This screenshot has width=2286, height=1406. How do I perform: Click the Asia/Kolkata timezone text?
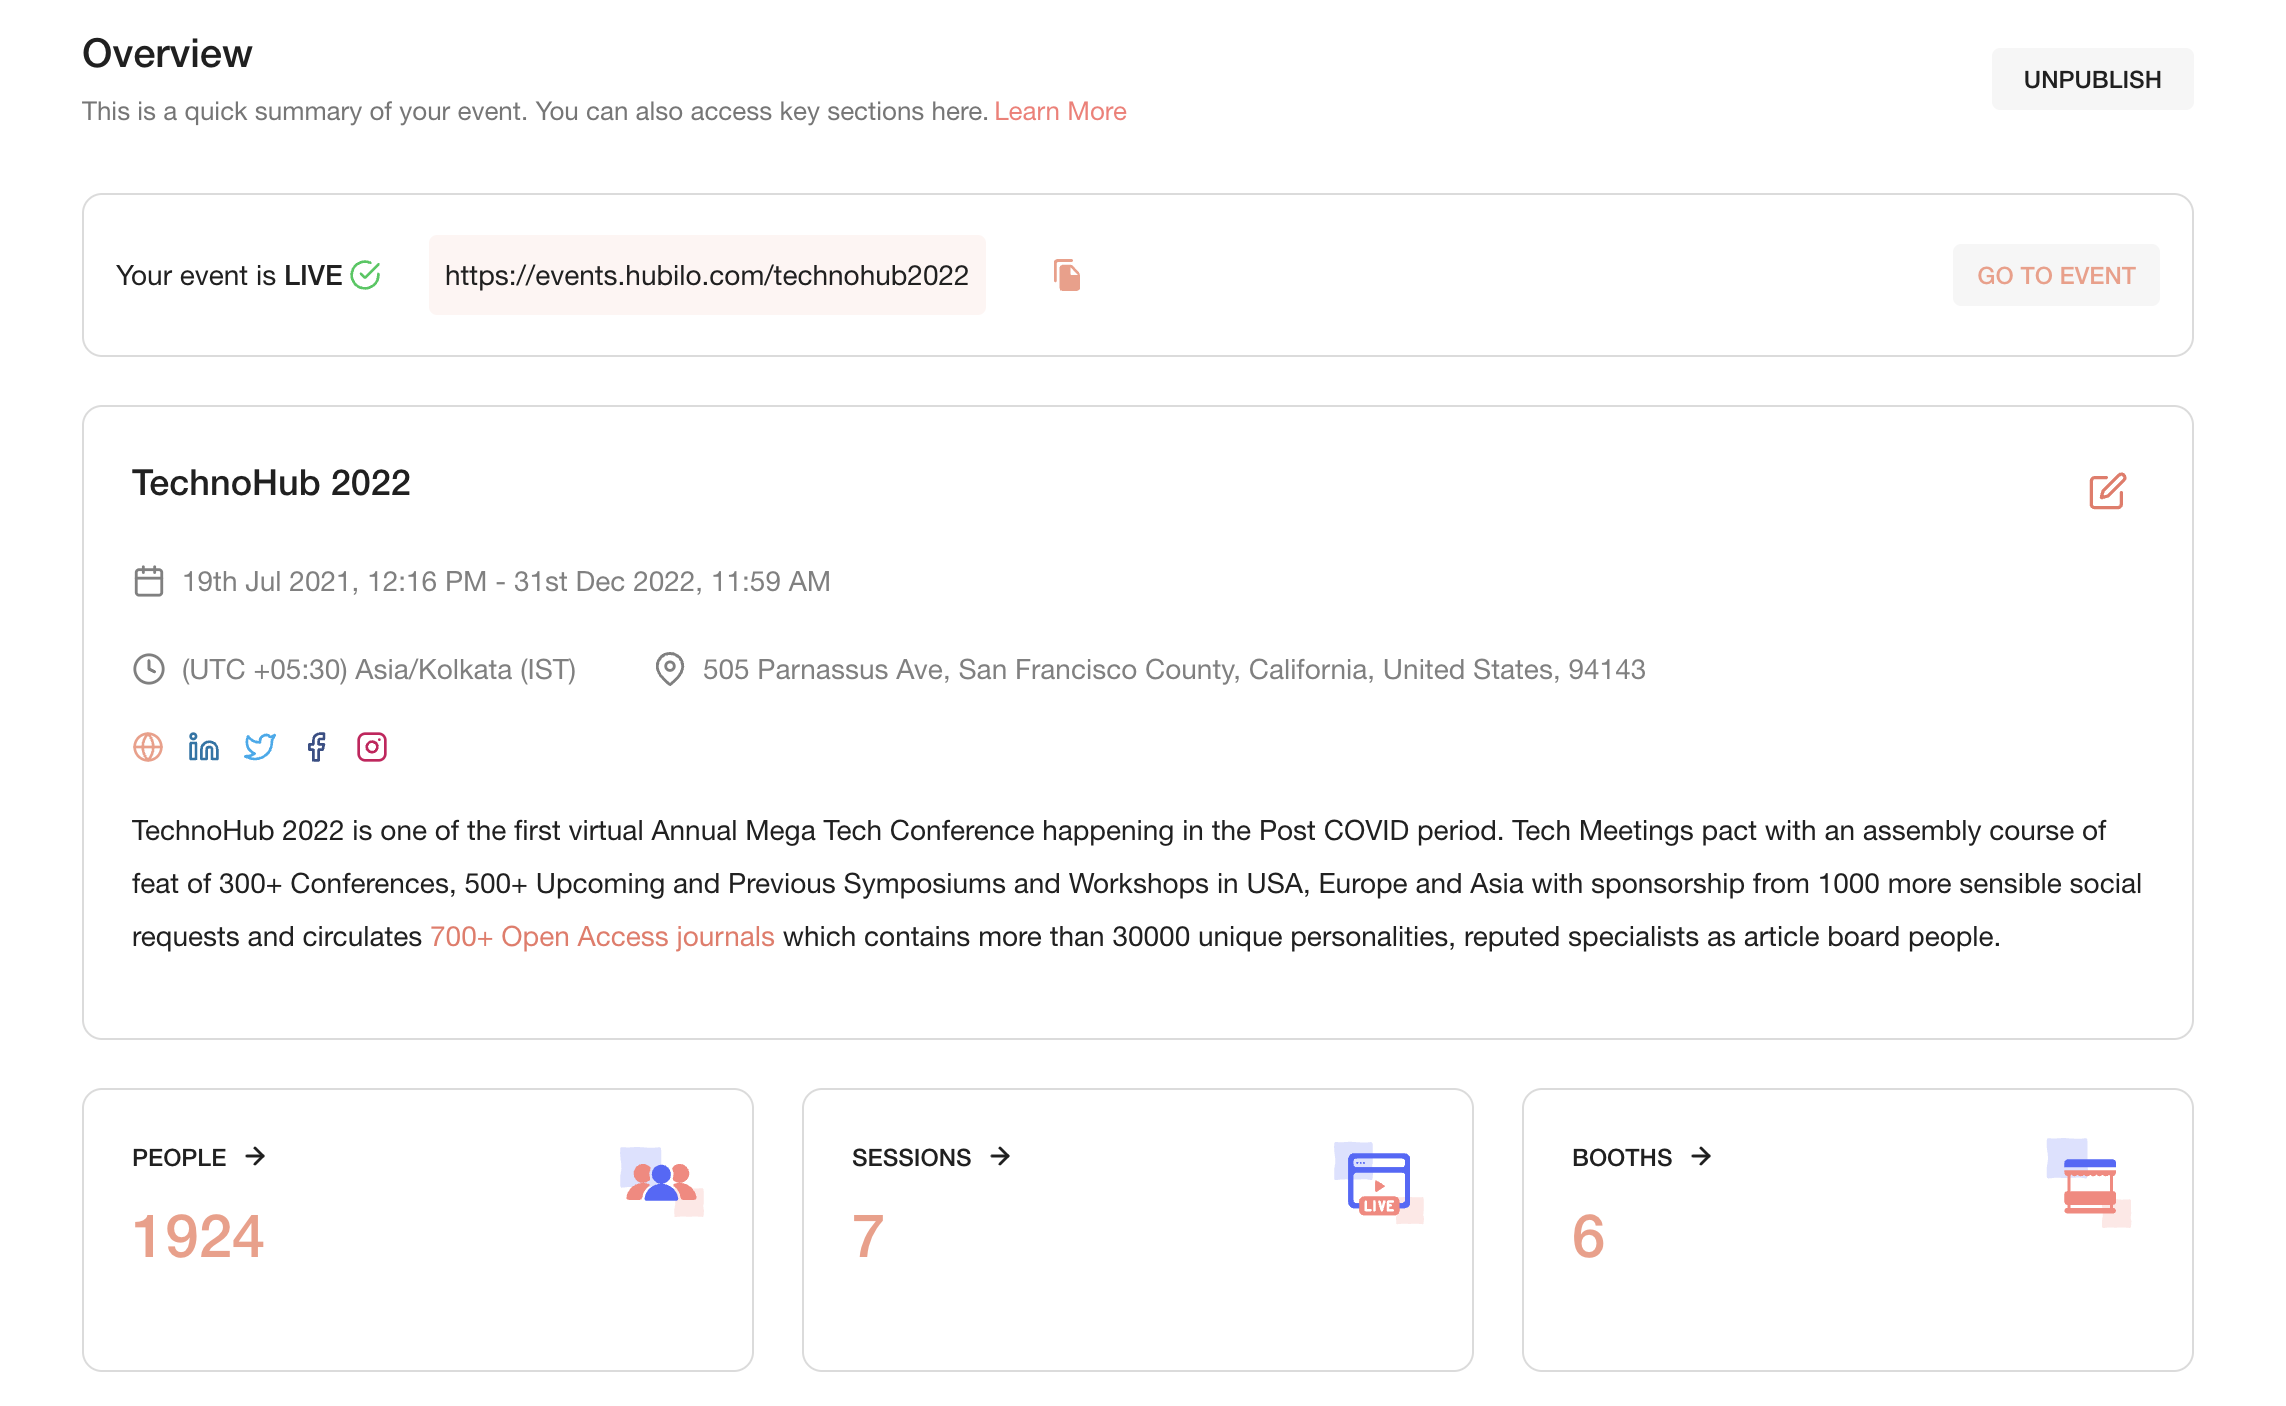[379, 669]
